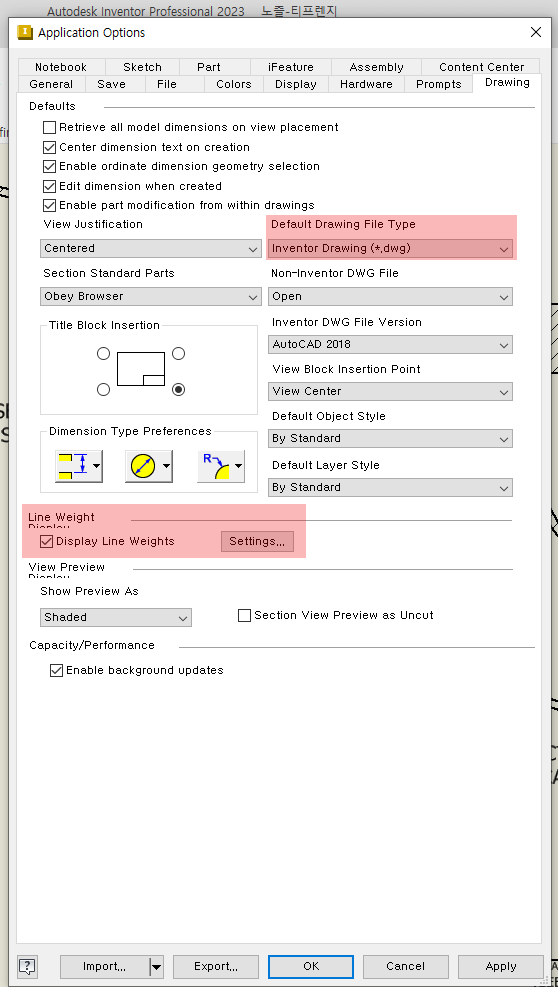Switch to the Content Center tab

[481, 67]
